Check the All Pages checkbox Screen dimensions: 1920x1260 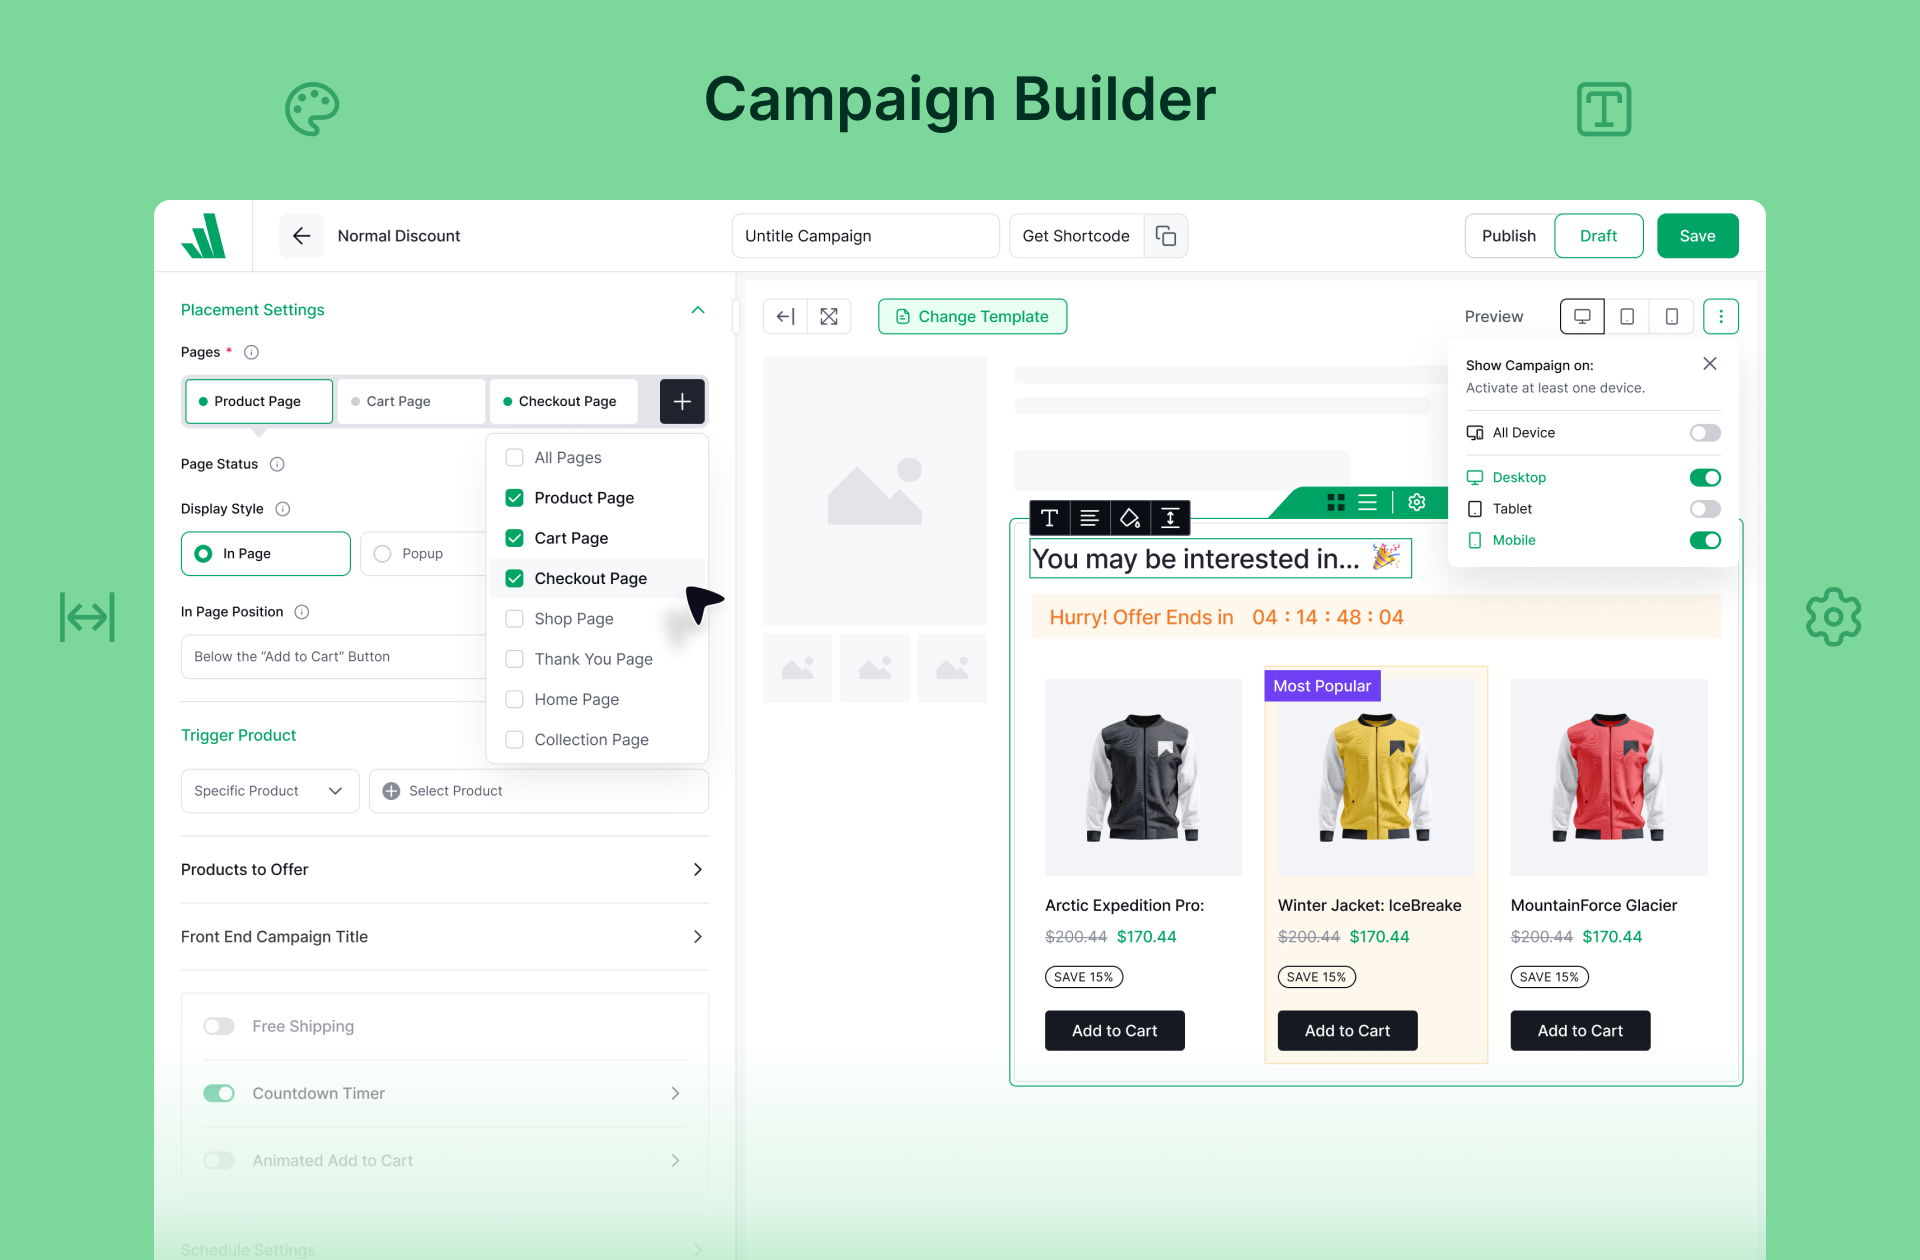click(x=515, y=458)
